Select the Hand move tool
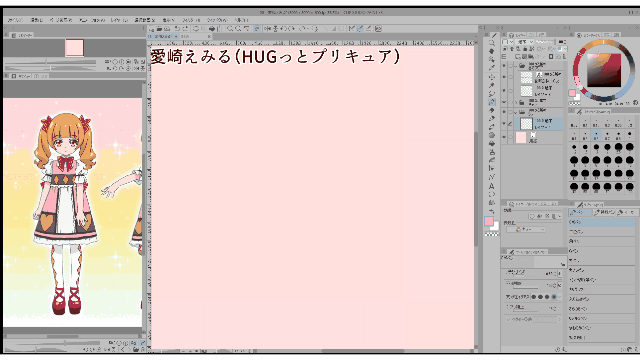 492,51
